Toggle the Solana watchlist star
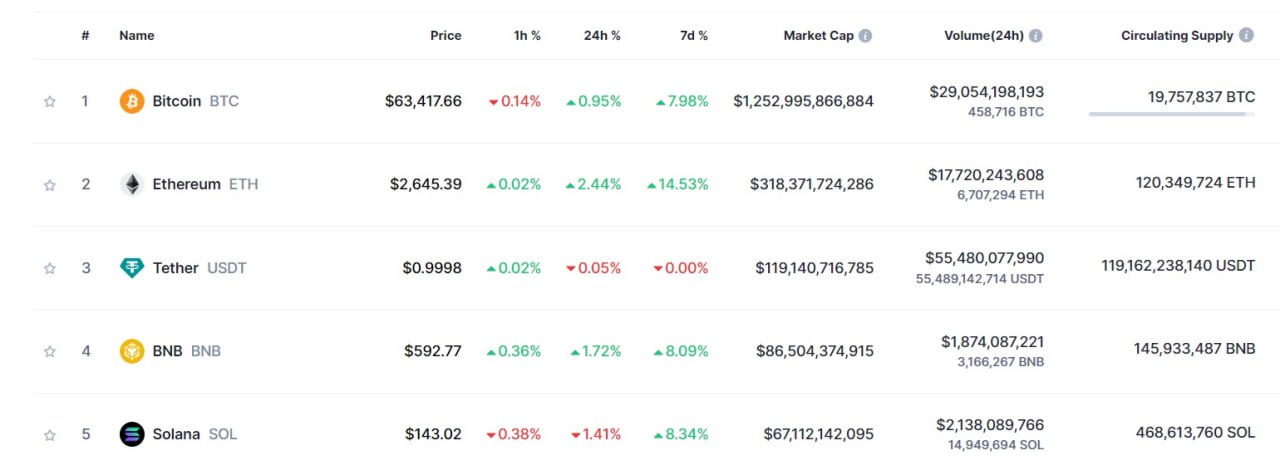 coord(49,434)
